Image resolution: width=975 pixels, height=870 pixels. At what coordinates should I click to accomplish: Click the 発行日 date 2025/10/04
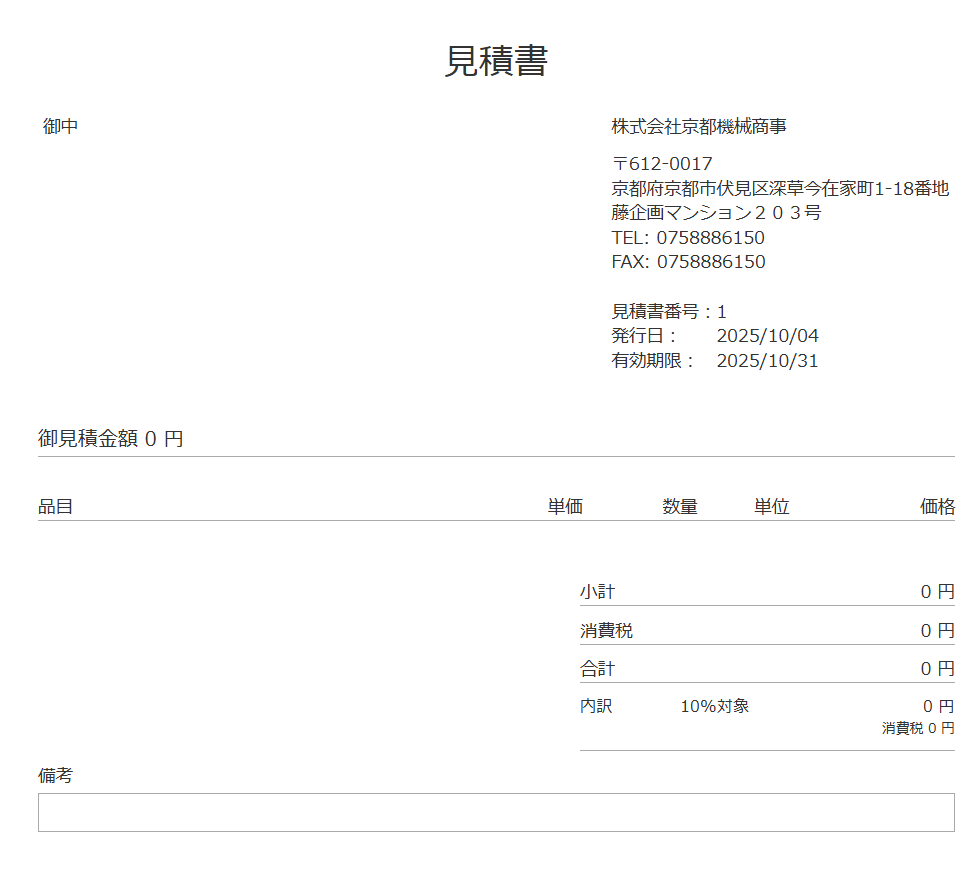(767, 336)
